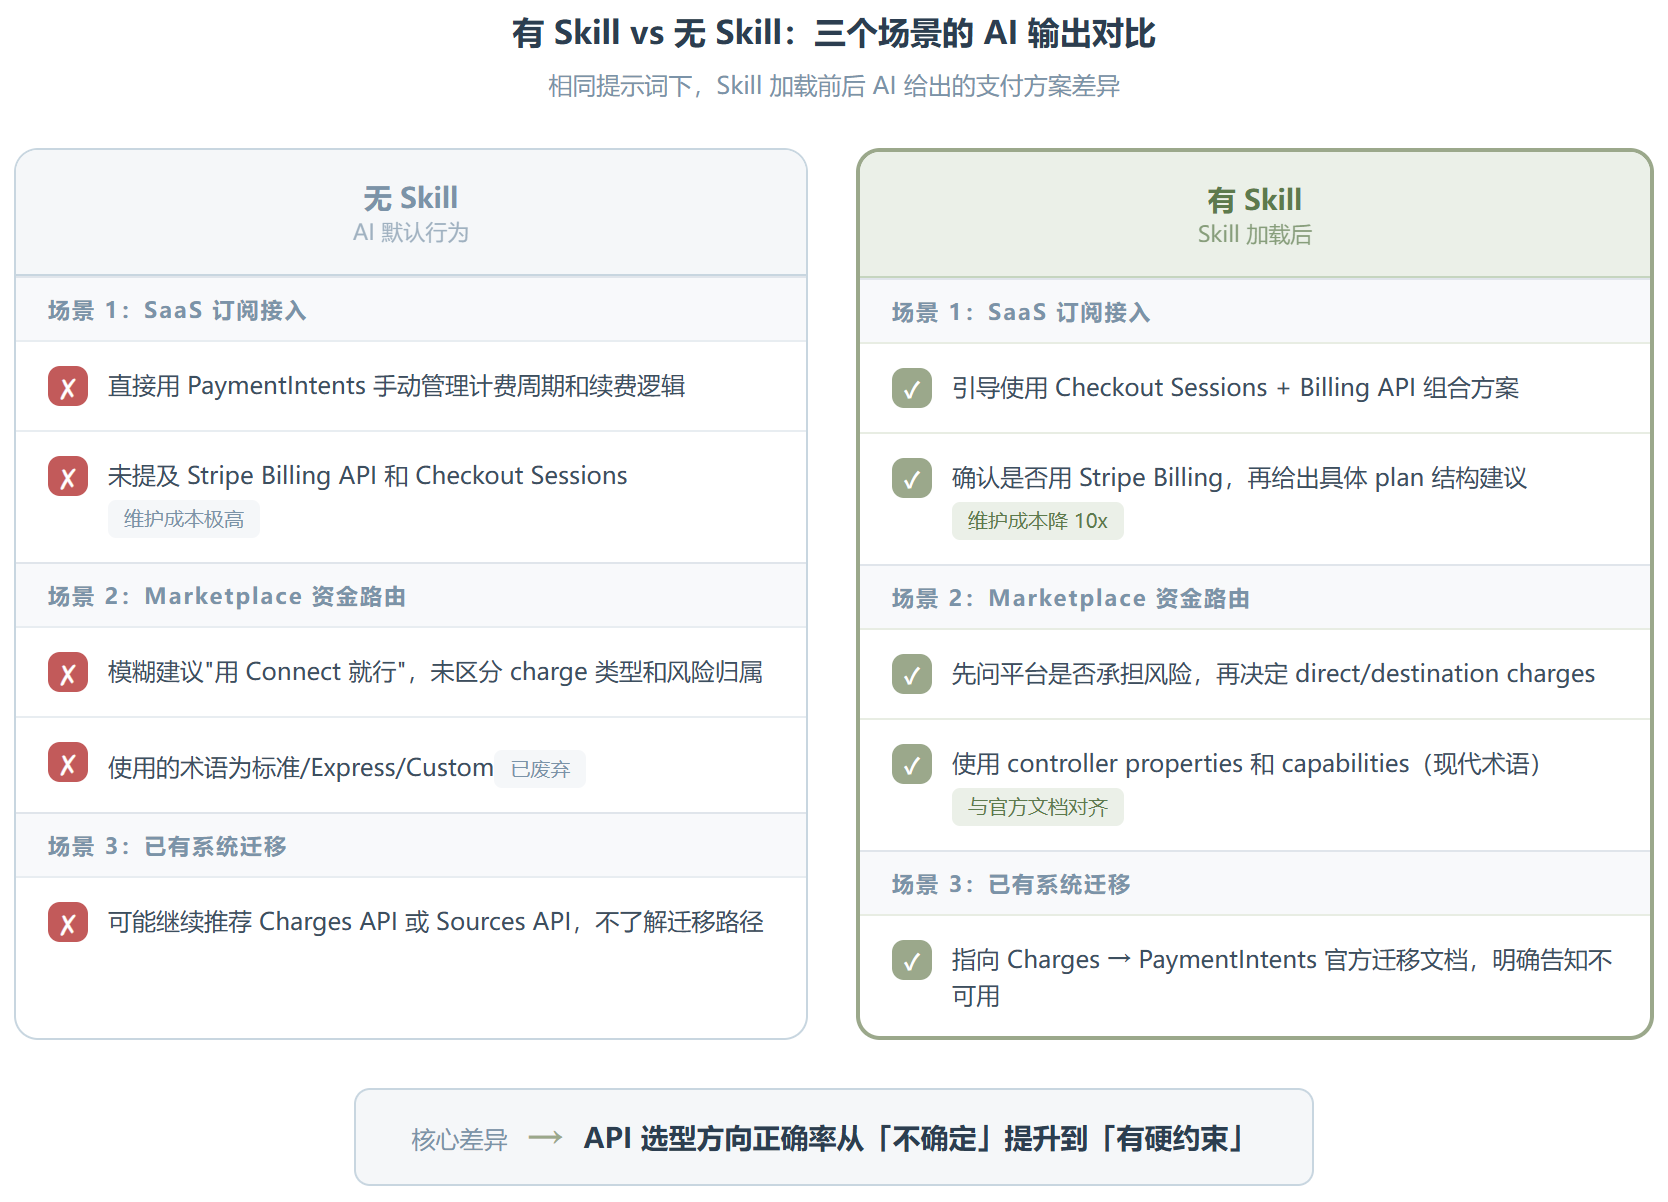
Task: Click the 维护成本极高 tag
Action: (x=184, y=519)
